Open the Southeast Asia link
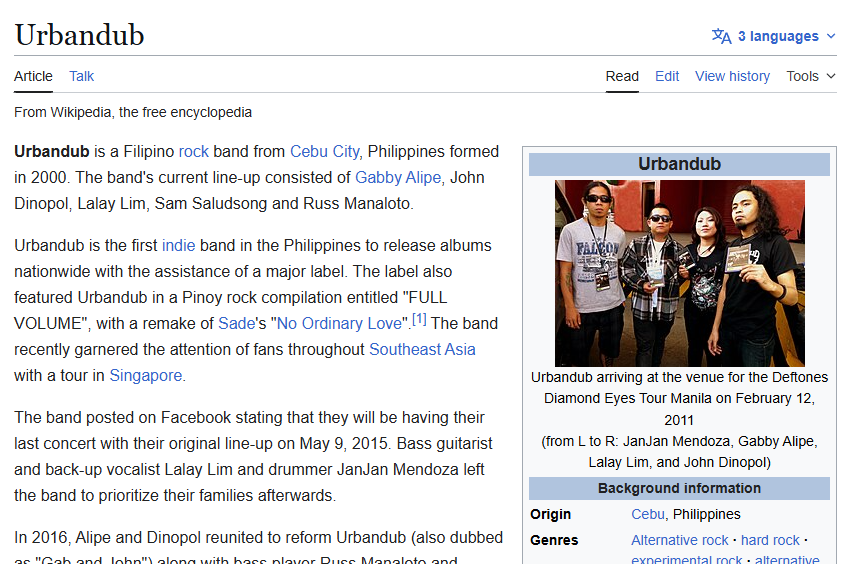844x564 pixels. [422, 349]
